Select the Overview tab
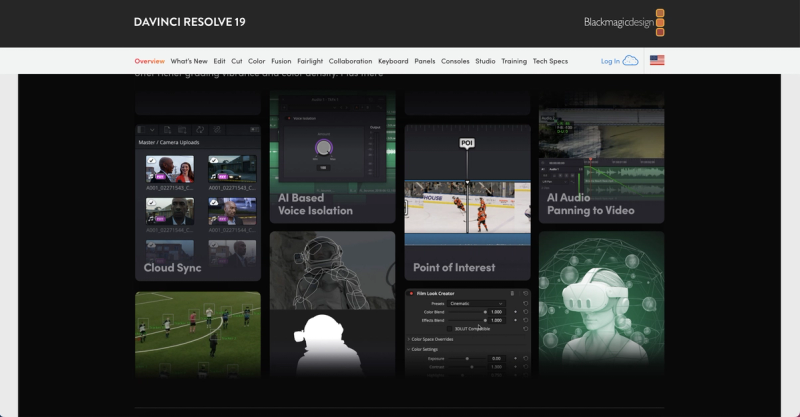This screenshot has height=417, width=800. (x=149, y=61)
